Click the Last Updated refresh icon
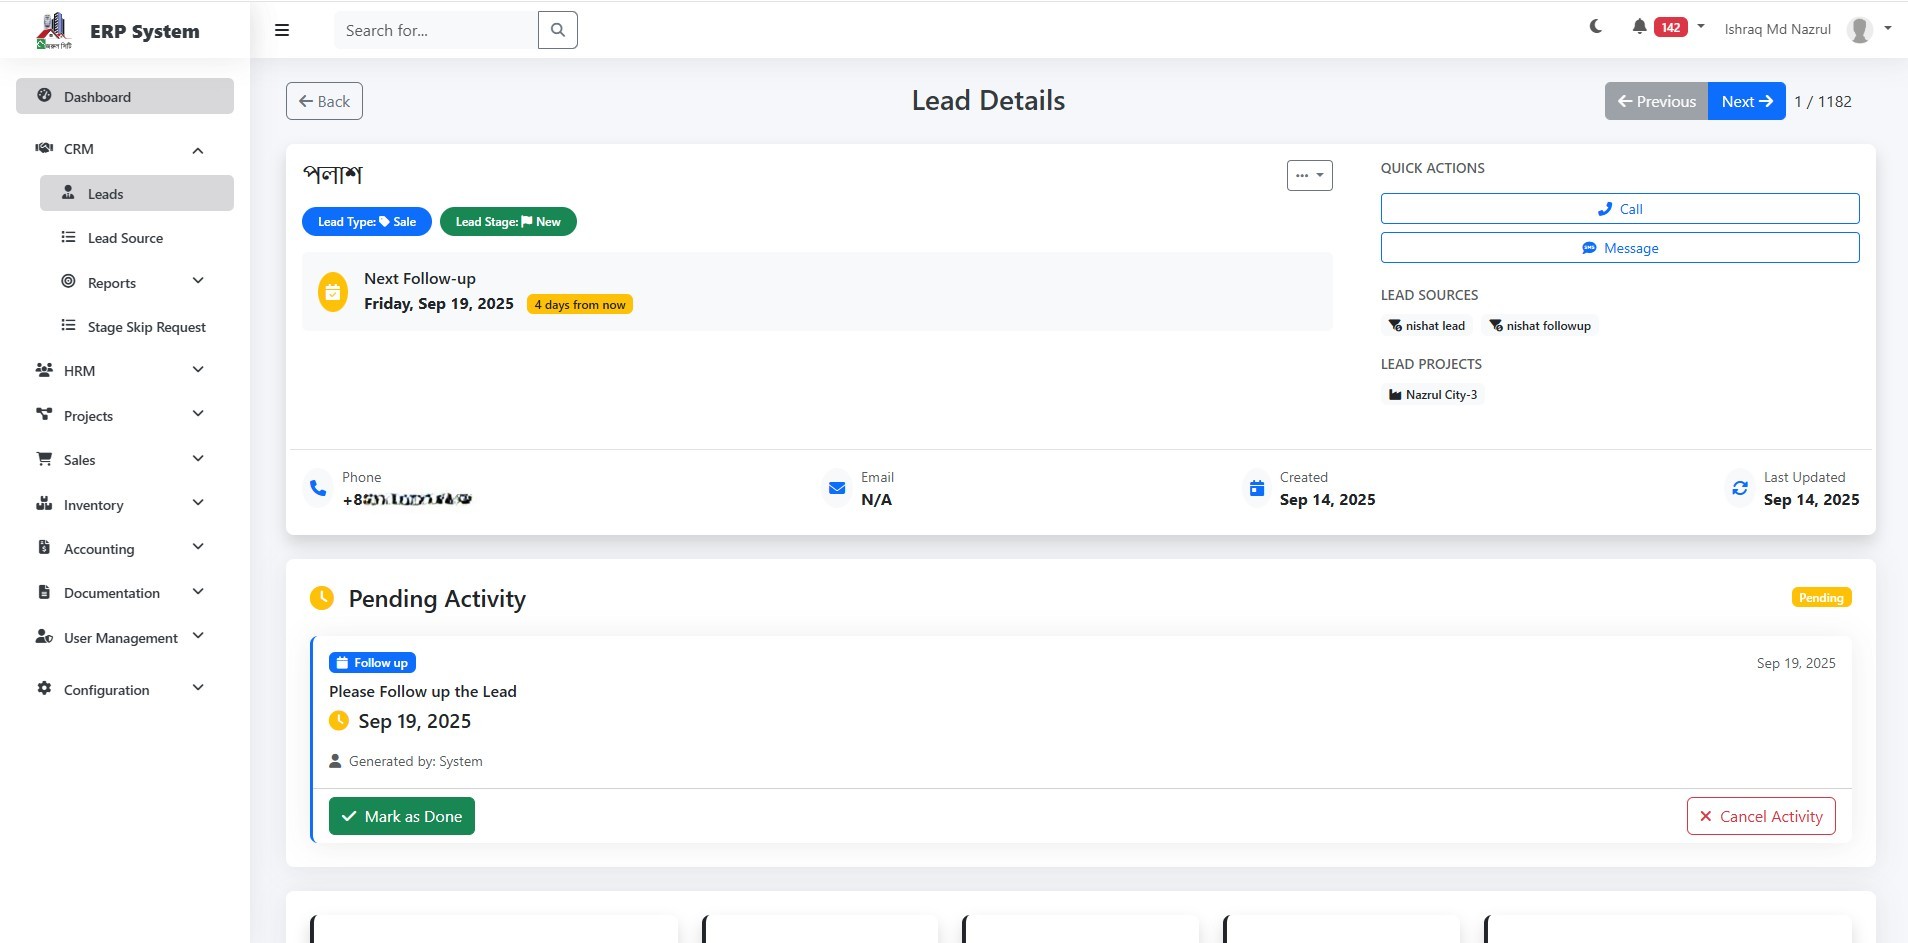Viewport: 1908px width, 943px height. [x=1740, y=488]
